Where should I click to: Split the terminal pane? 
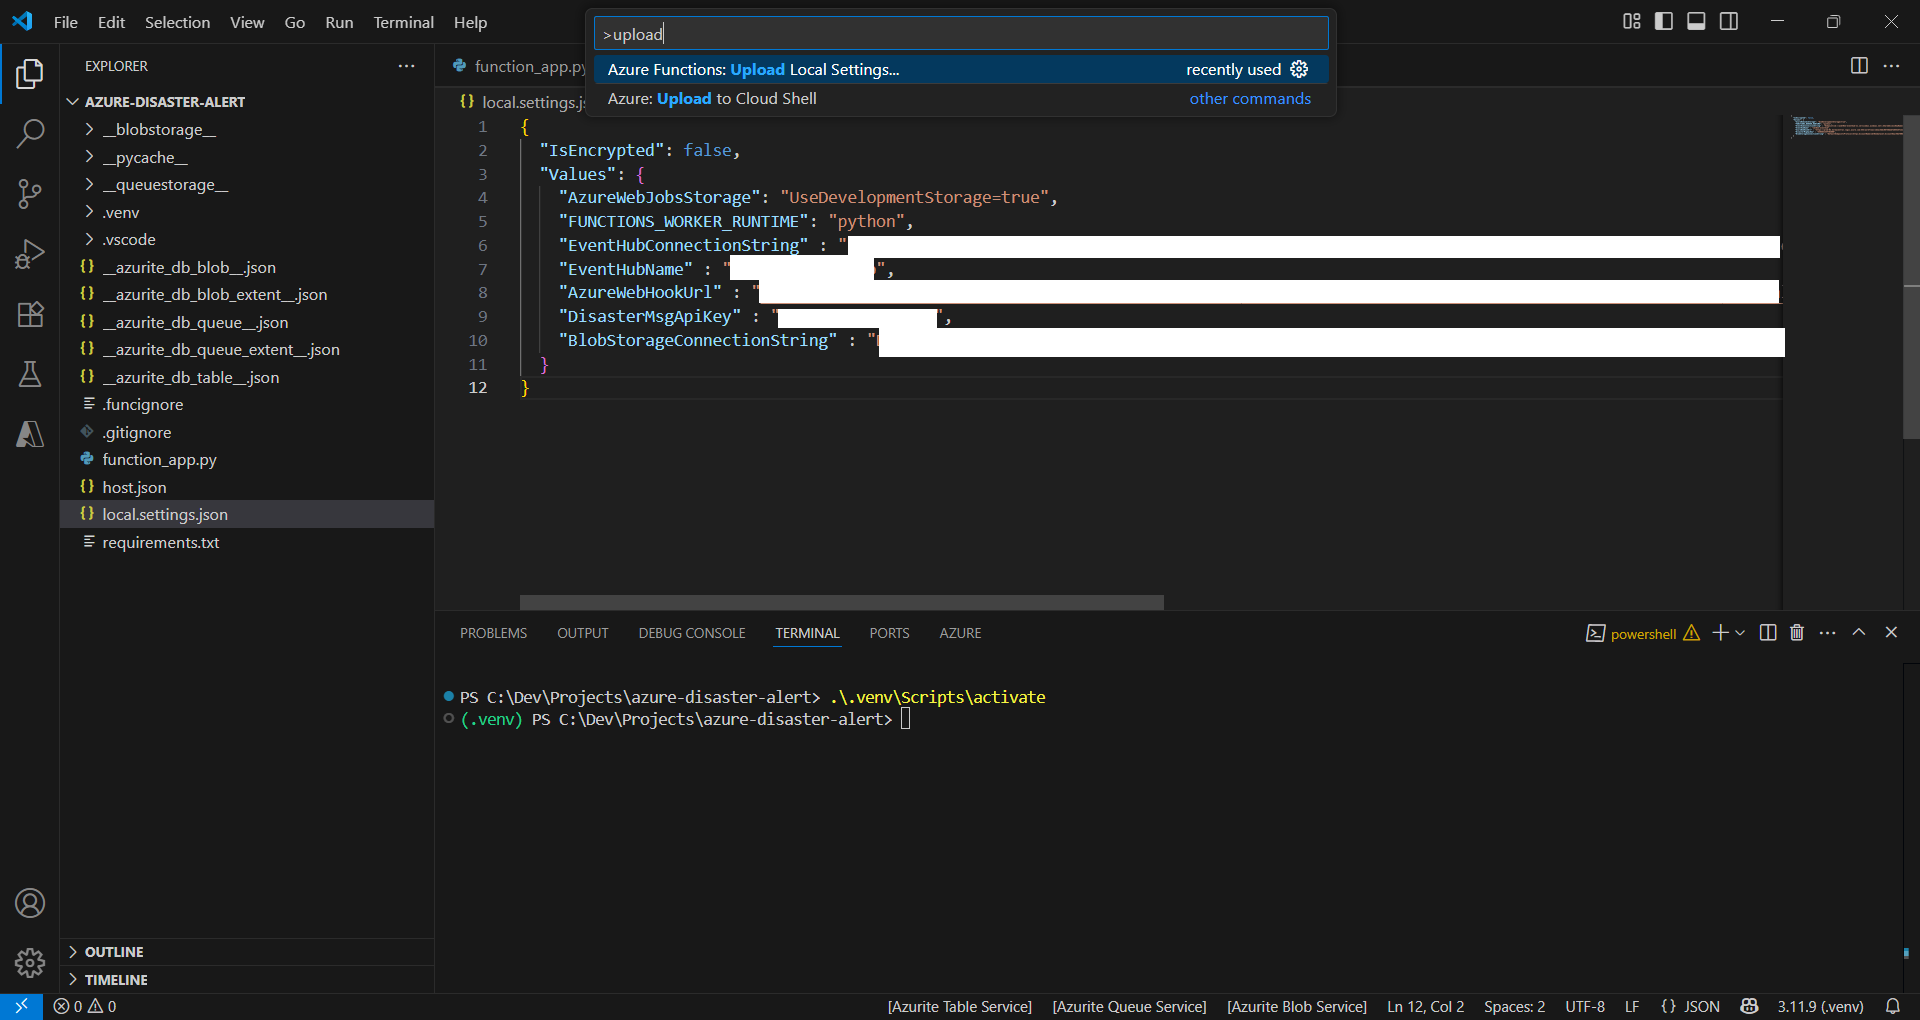coord(1768,633)
